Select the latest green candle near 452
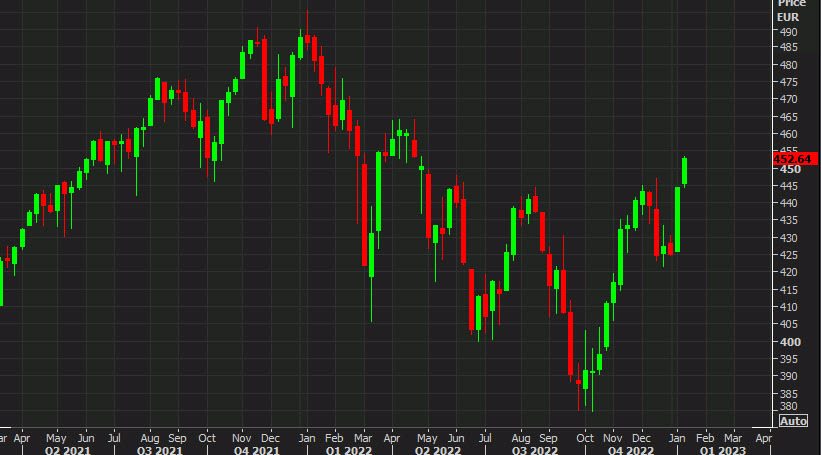 click(684, 171)
